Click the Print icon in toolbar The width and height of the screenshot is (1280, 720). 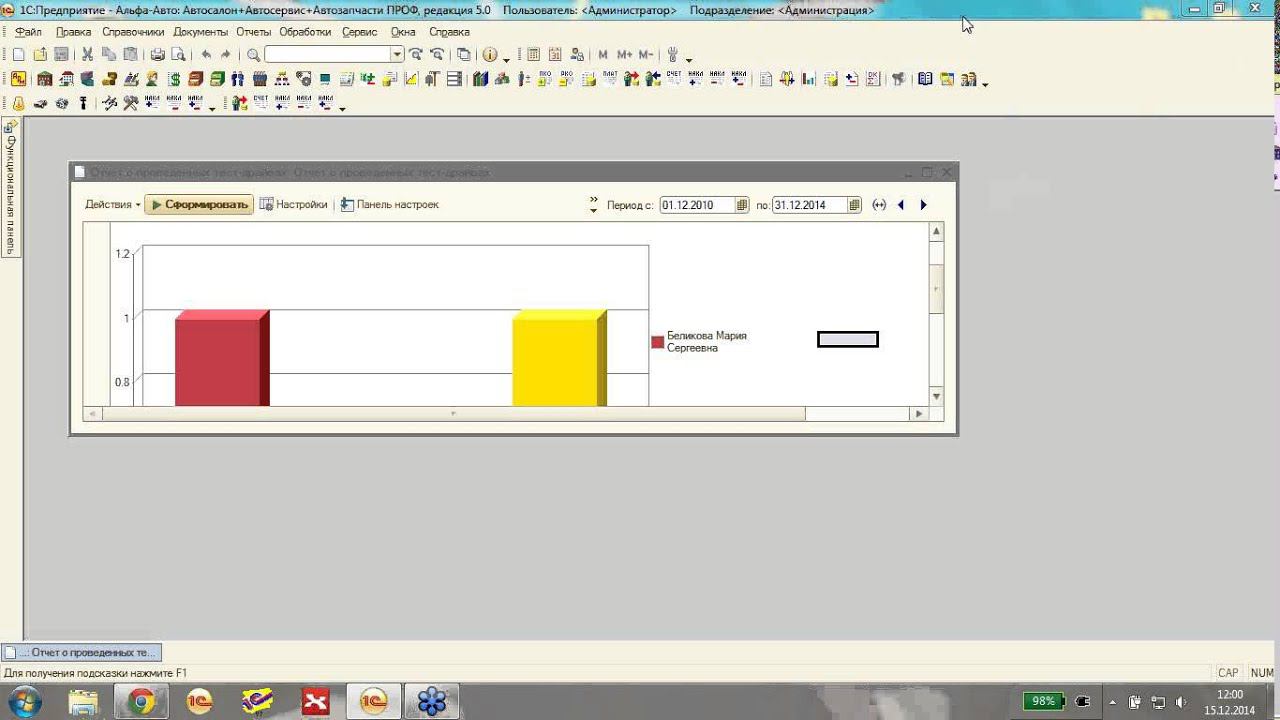(157, 55)
